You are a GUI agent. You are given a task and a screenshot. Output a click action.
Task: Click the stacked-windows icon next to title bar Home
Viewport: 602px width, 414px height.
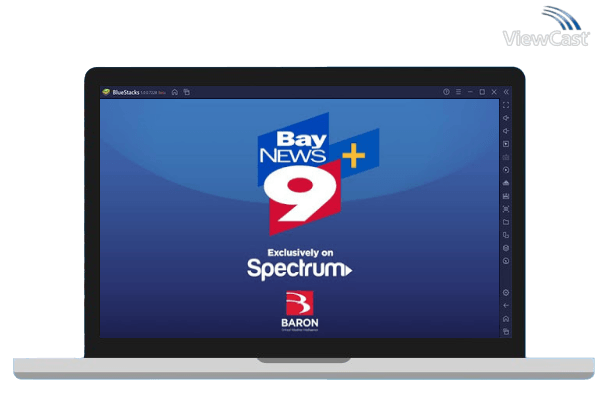tap(187, 92)
